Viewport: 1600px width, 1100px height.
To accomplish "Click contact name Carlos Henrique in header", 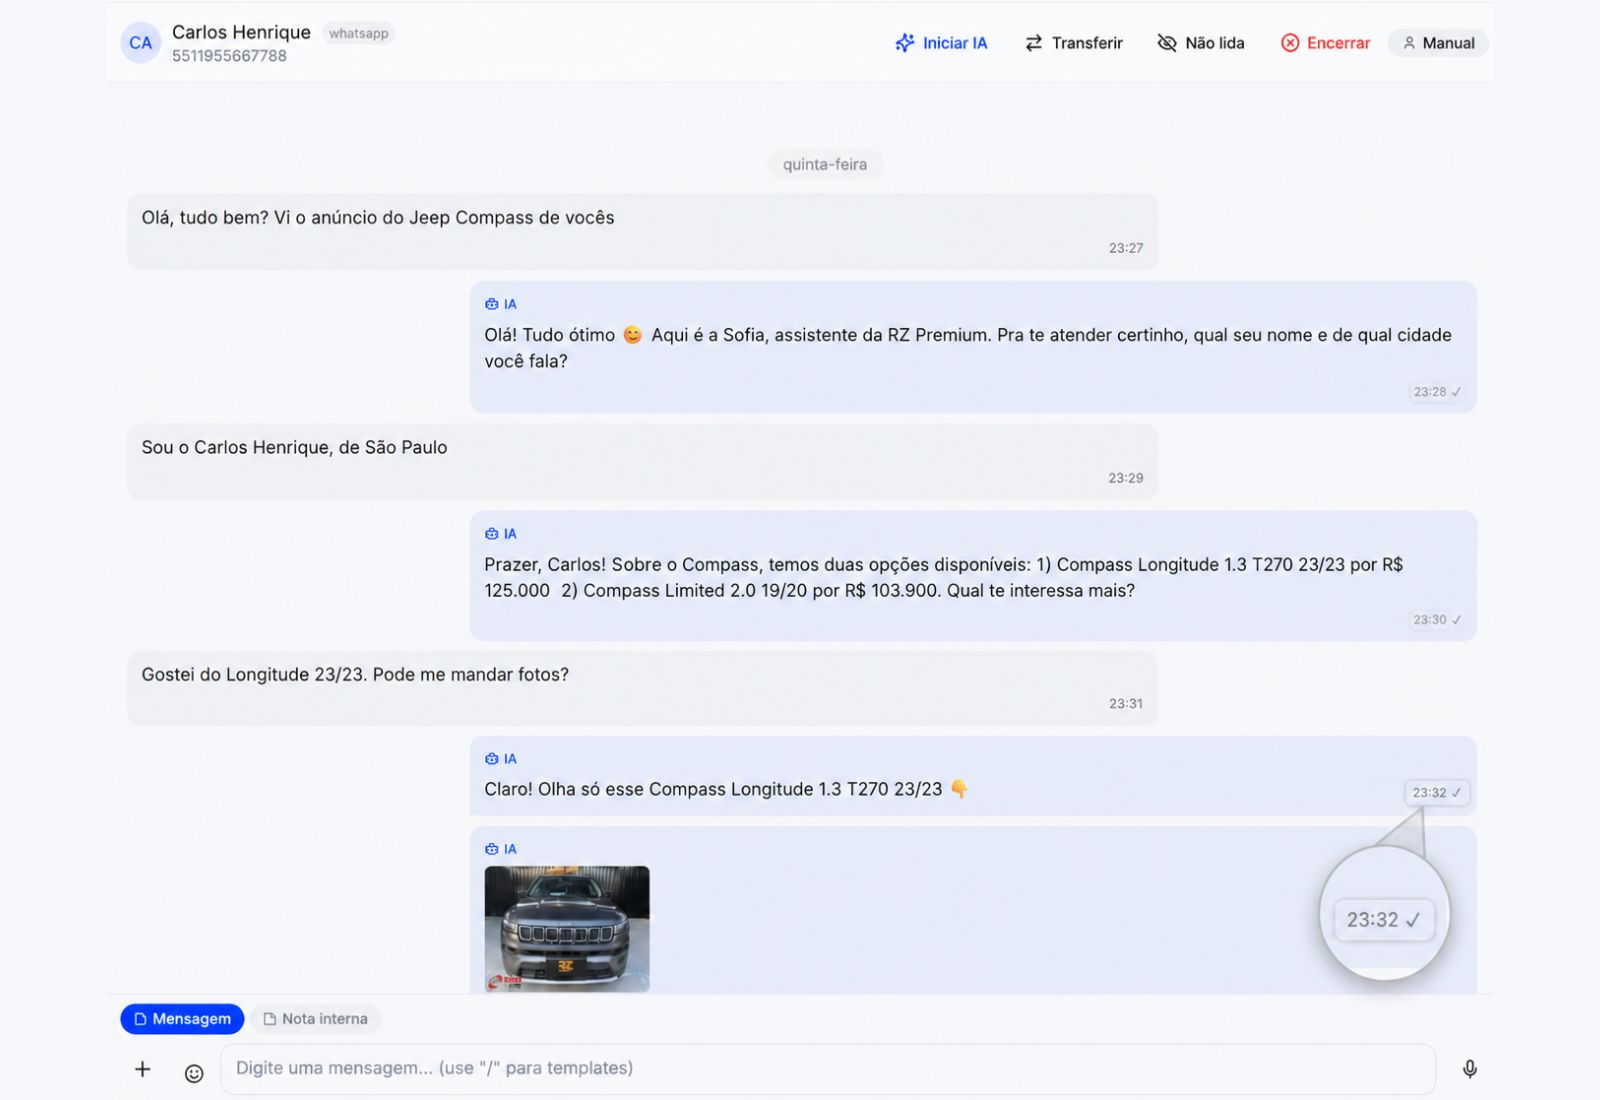I will click(241, 32).
